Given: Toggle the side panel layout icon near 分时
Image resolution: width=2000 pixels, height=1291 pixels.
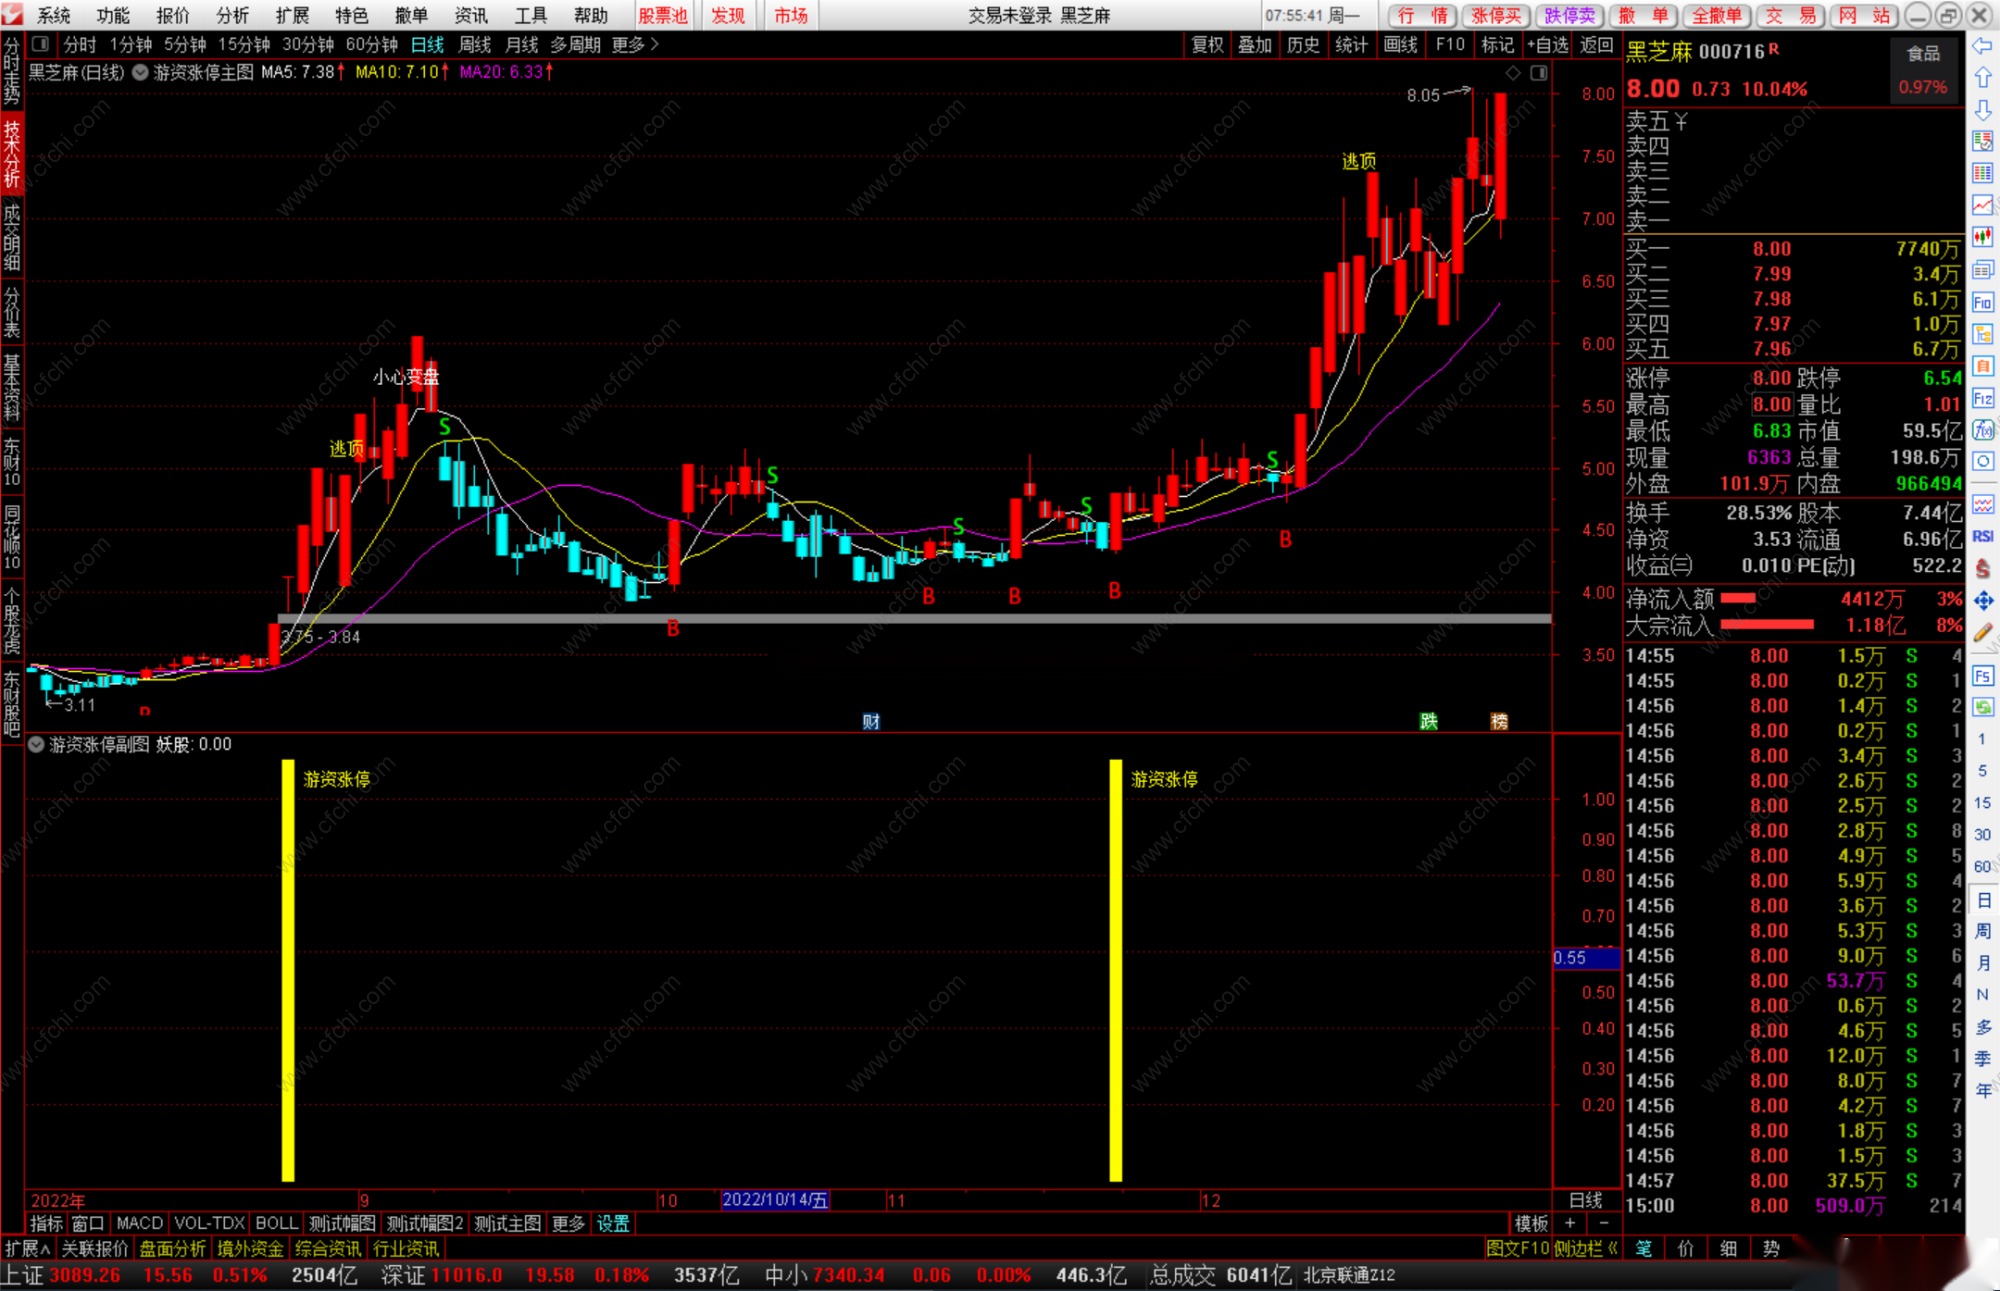Looking at the screenshot, I should coord(41,45).
